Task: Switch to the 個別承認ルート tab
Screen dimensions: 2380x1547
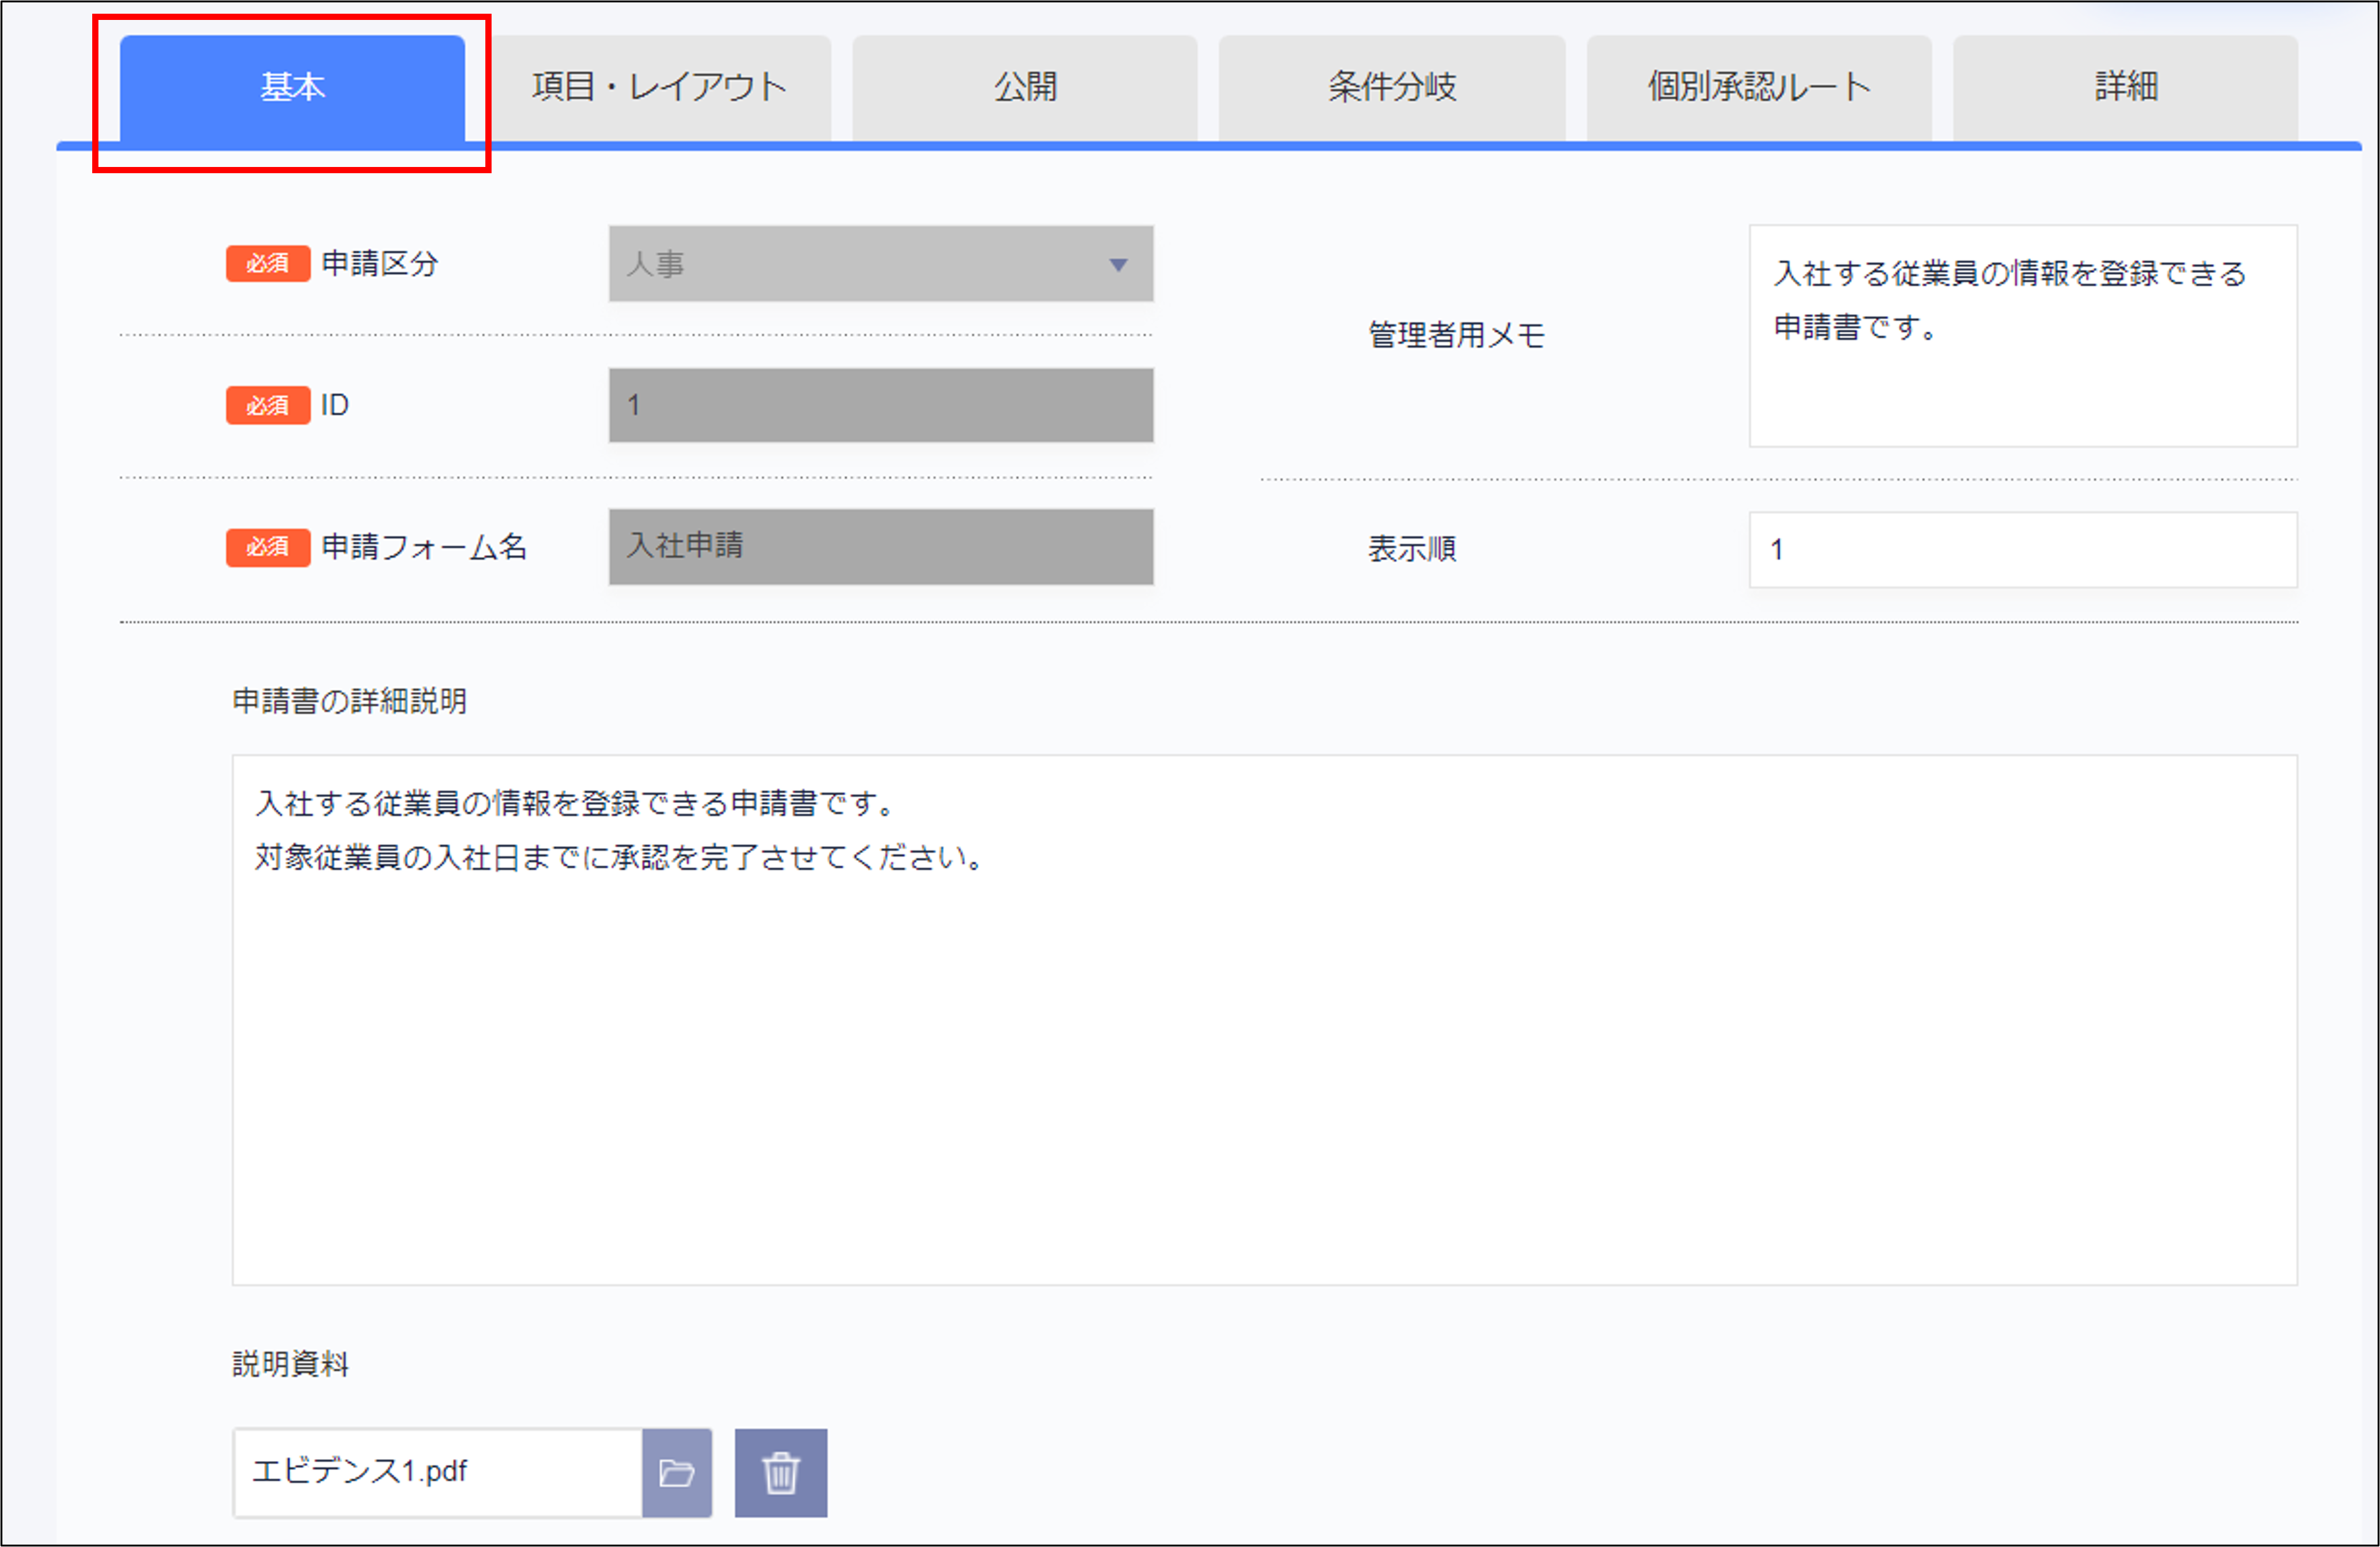Action: pyautogui.click(x=1758, y=86)
